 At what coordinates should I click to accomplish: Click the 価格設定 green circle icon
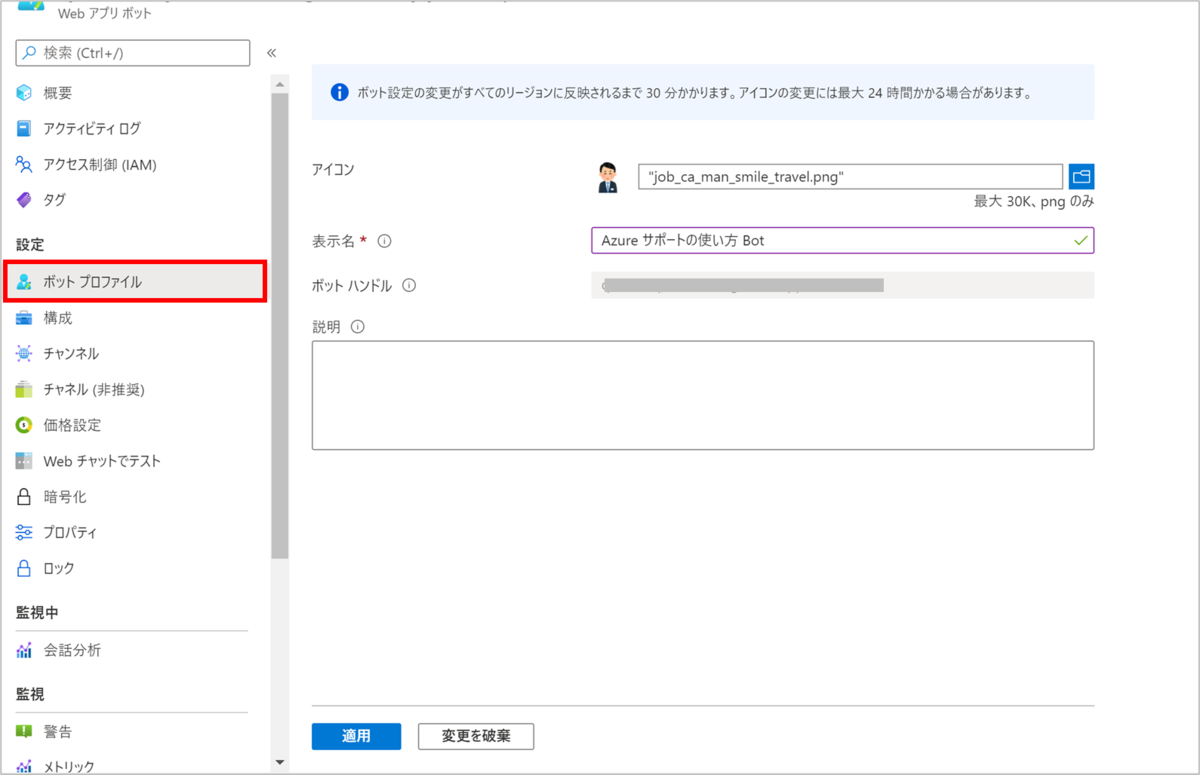click(x=24, y=425)
